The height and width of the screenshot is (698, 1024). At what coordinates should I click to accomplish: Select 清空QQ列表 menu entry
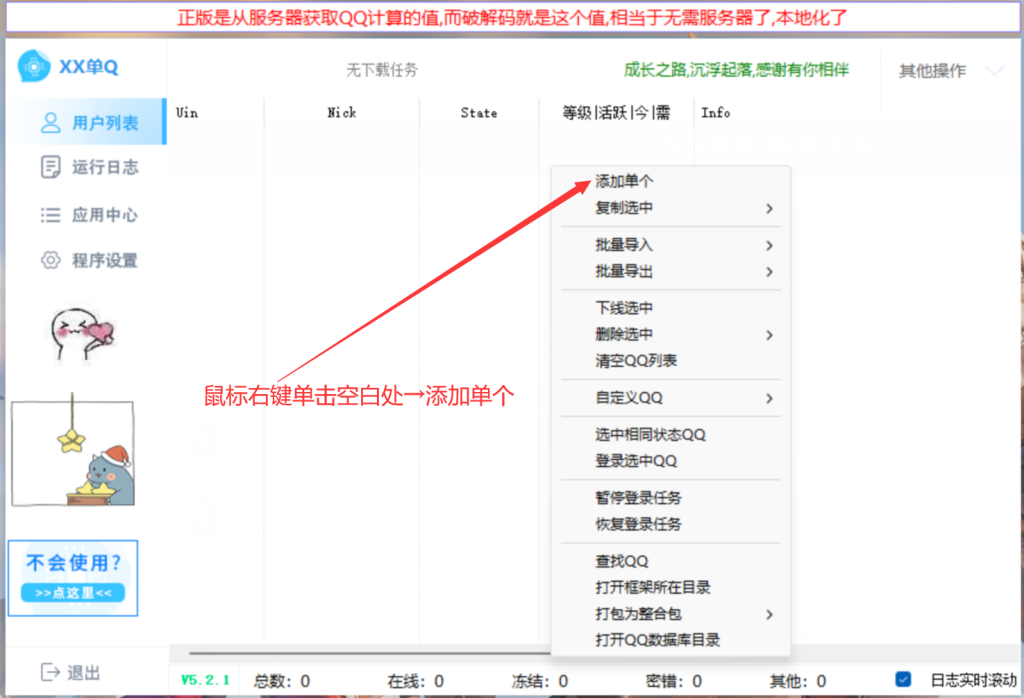(671, 360)
